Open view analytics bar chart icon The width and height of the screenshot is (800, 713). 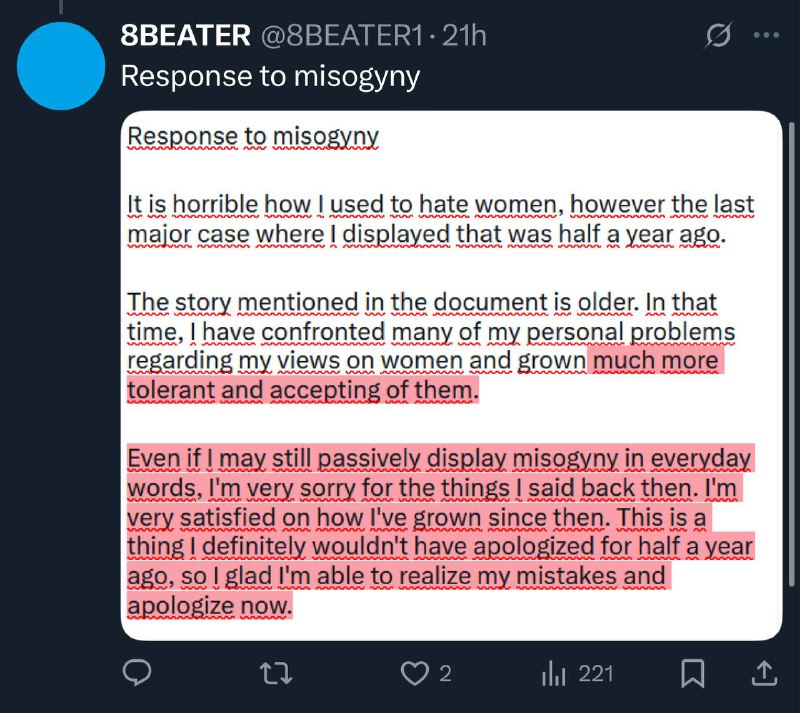click(x=554, y=673)
